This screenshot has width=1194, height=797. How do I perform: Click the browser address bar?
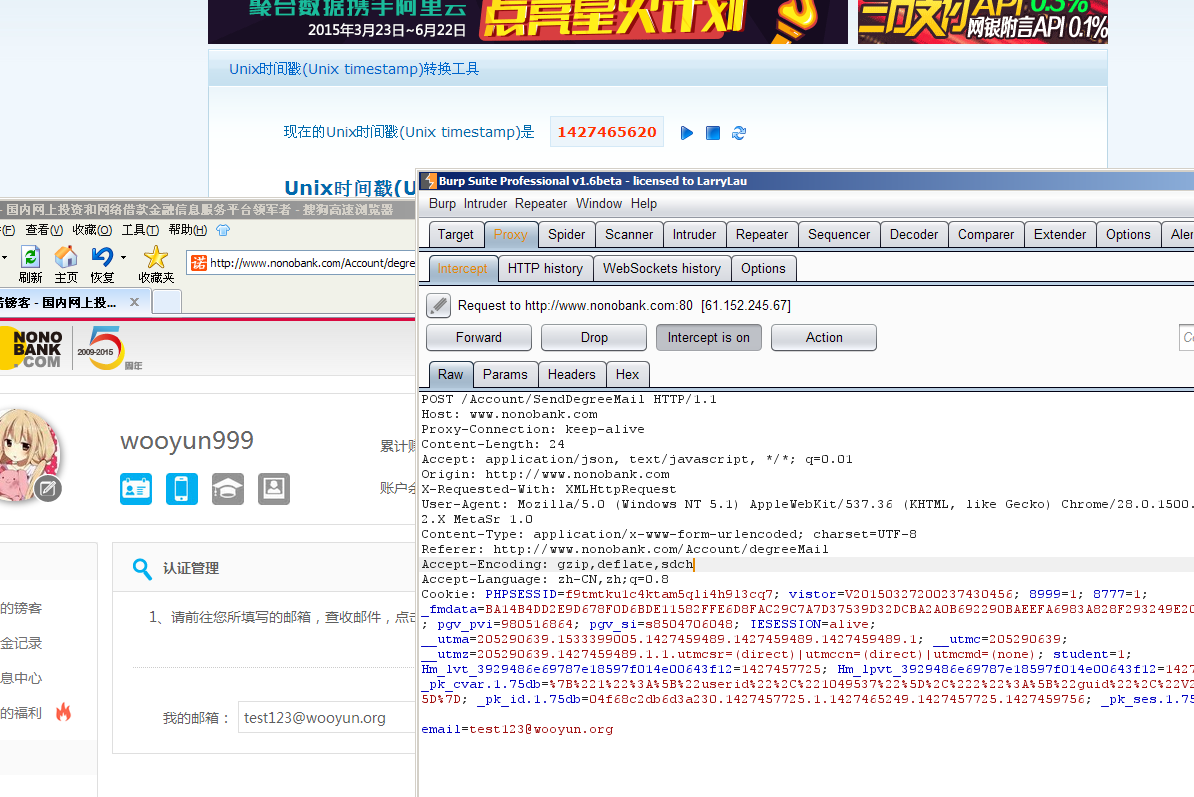(302, 263)
